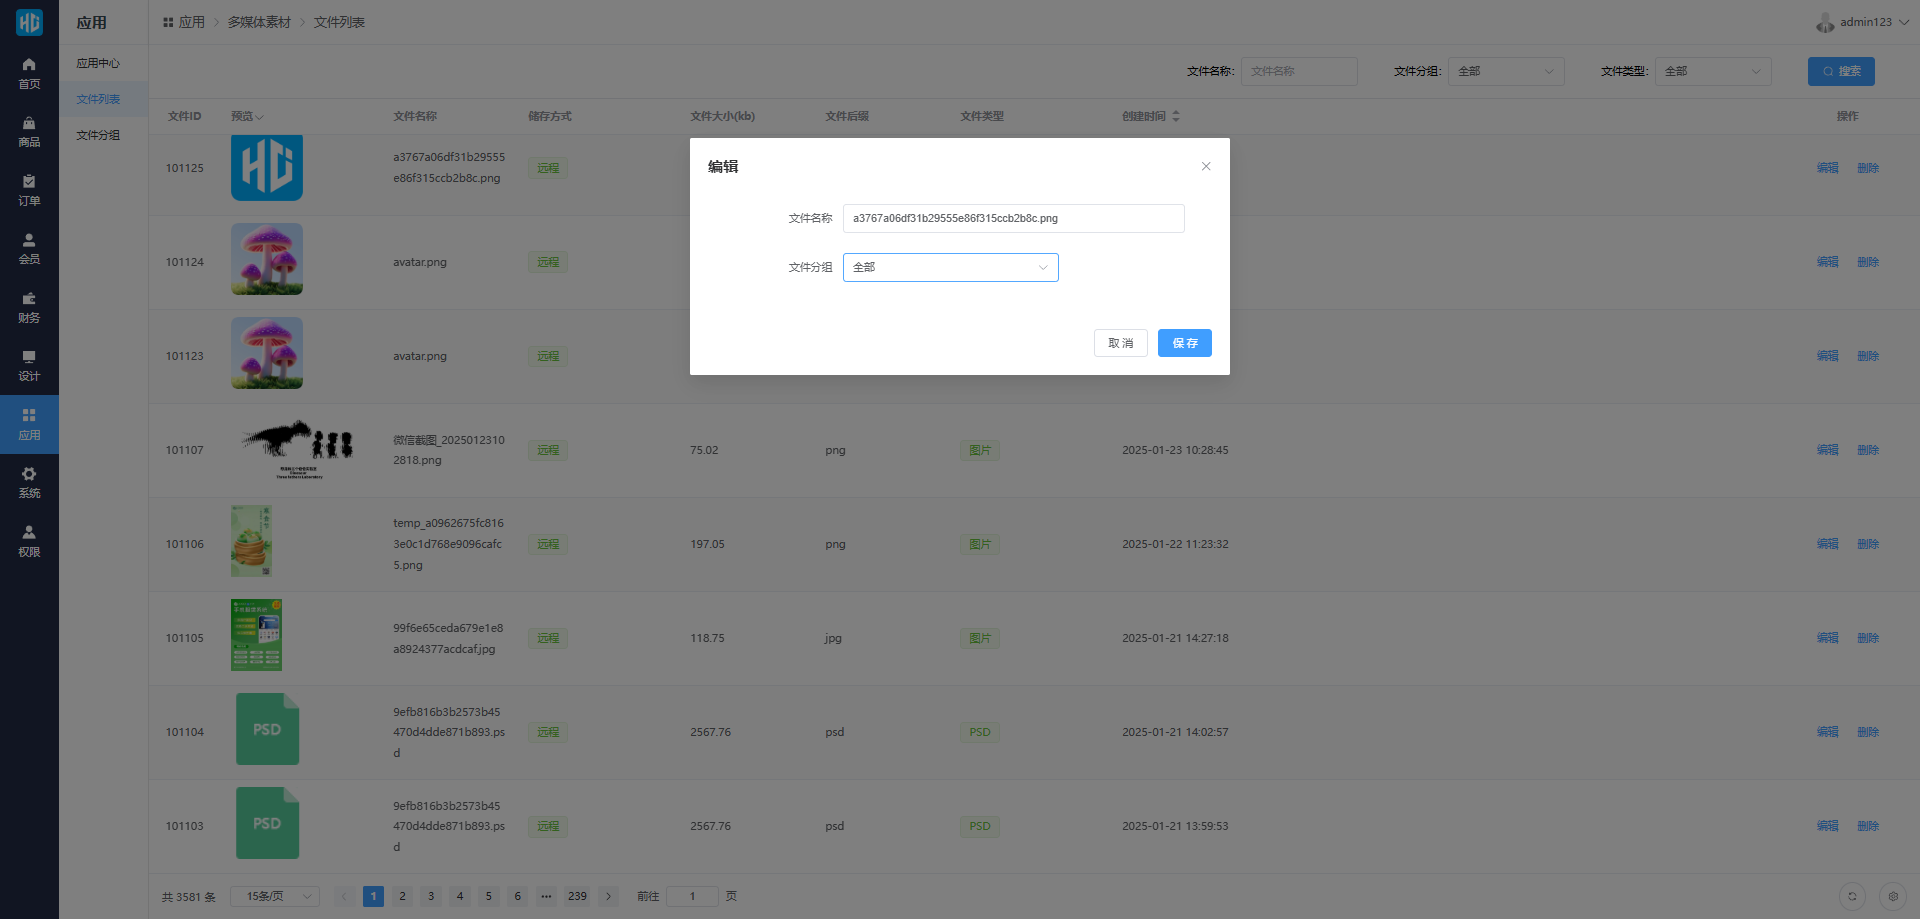Select 文件分组 in the side menu

(98, 135)
